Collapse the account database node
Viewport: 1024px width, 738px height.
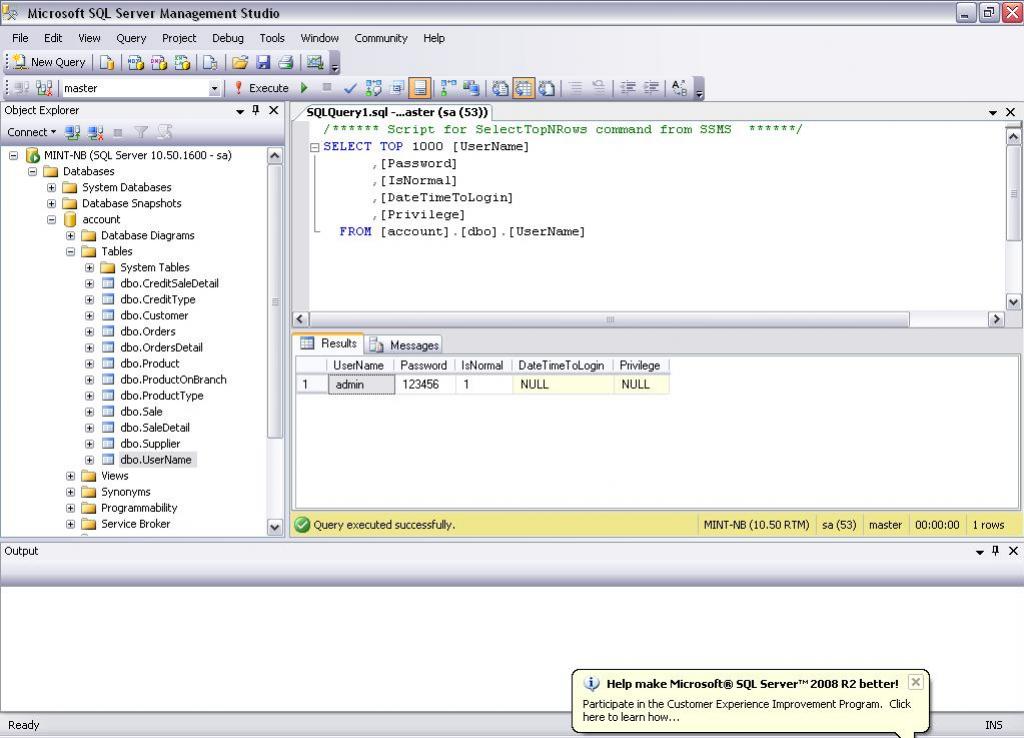[52, 219]
